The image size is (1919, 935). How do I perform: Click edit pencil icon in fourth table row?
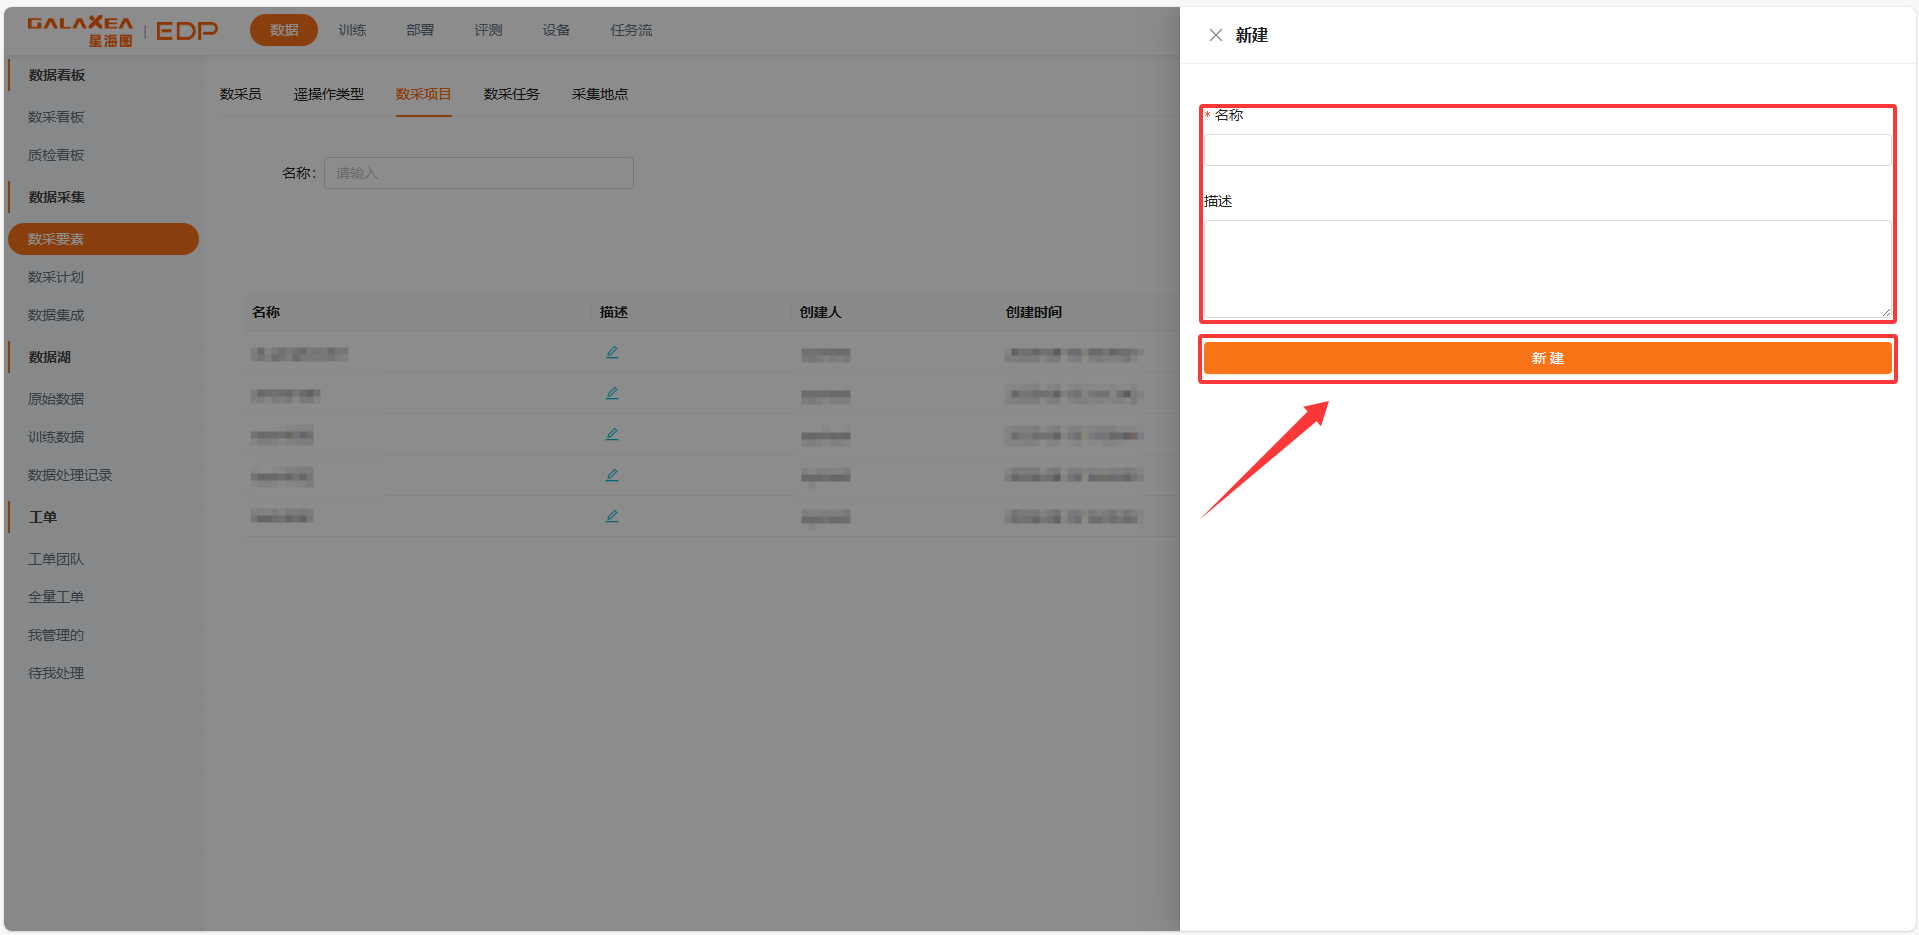pyautogui.click(x=612, y=476)
